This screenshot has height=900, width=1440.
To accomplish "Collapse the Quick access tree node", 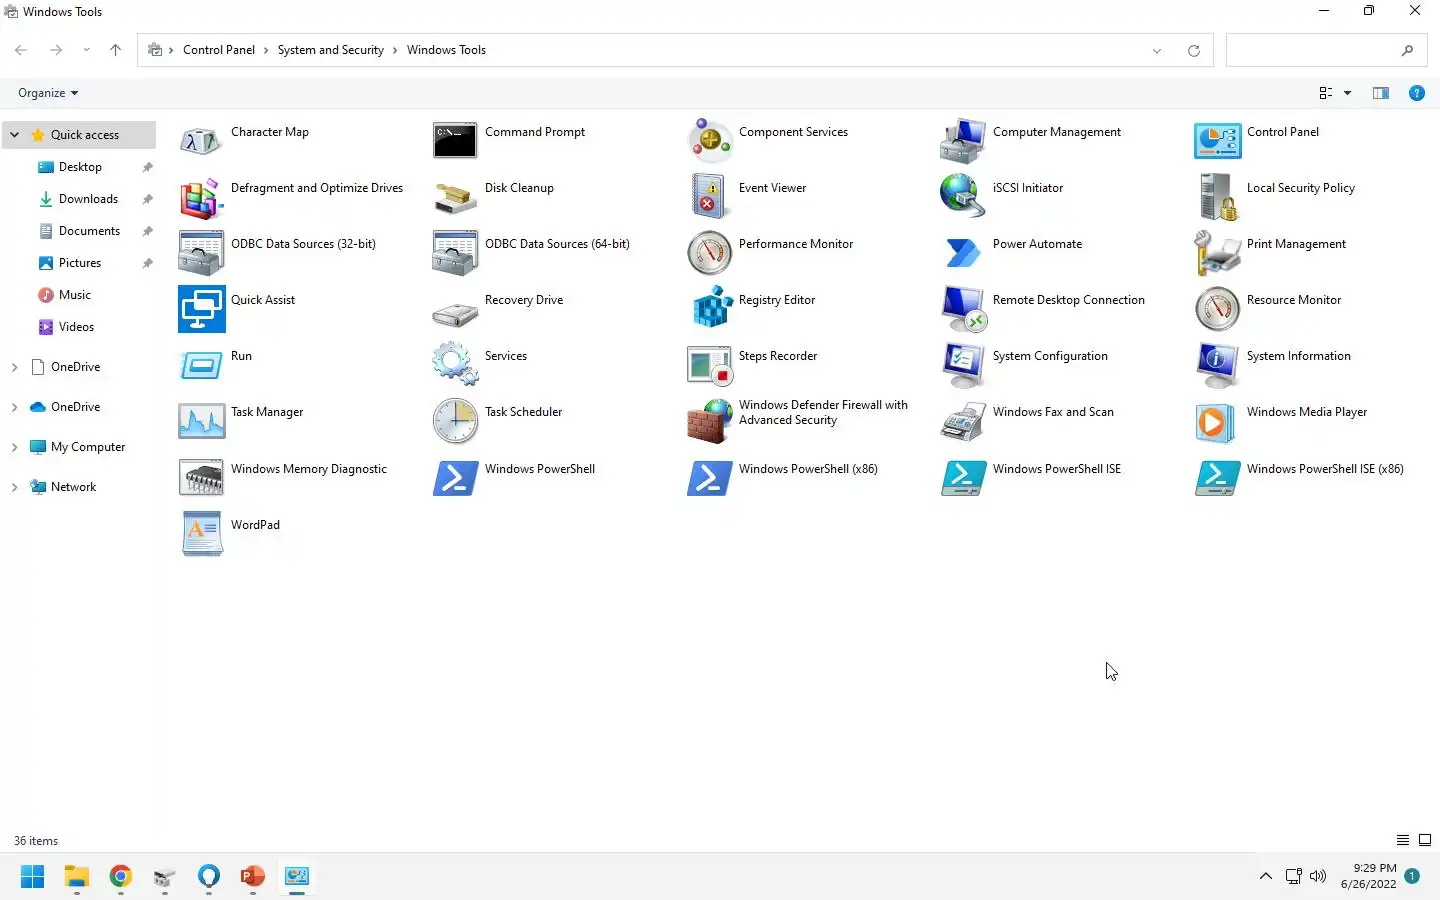I will (x=15, y=135).
